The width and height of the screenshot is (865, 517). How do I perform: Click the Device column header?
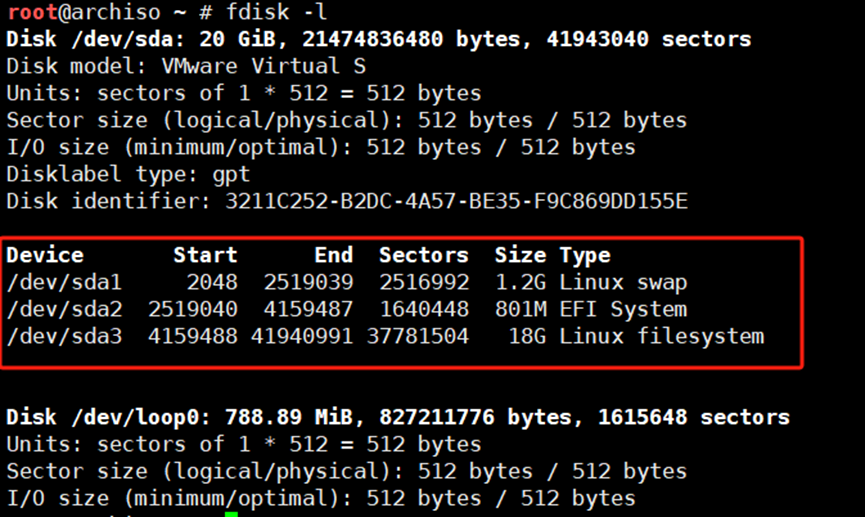click(45, 256)
